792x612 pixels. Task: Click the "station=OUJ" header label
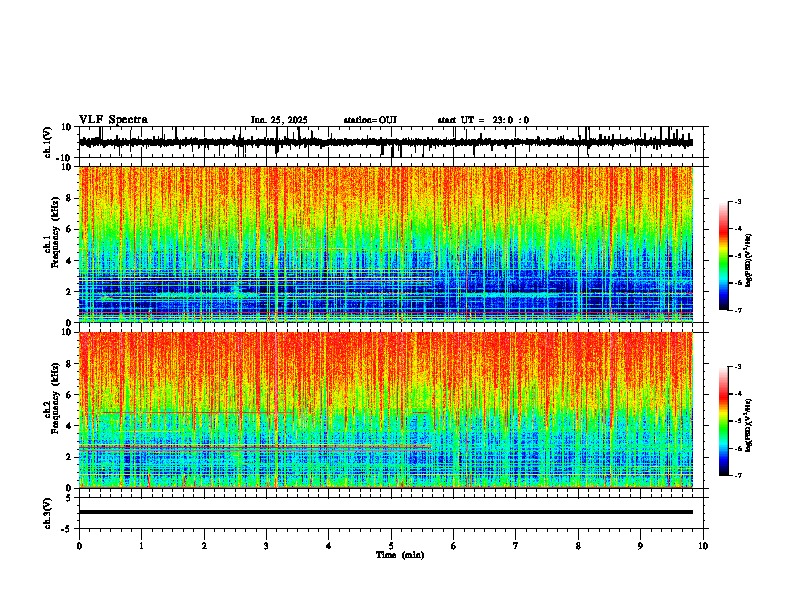click(370, 120)
